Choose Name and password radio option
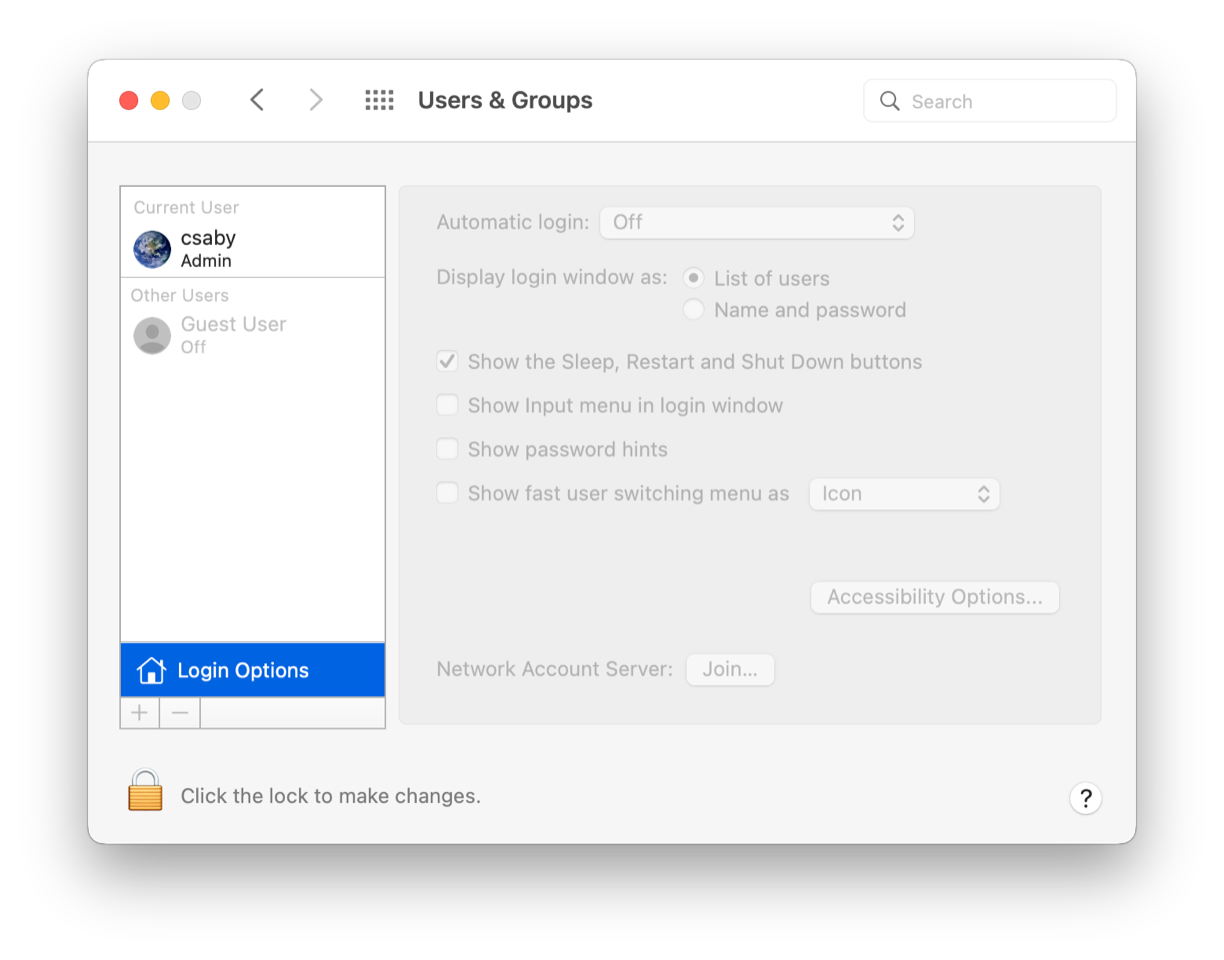This screenshot has height=960, width=1224. pyautogui.click(x=693, y=310)
